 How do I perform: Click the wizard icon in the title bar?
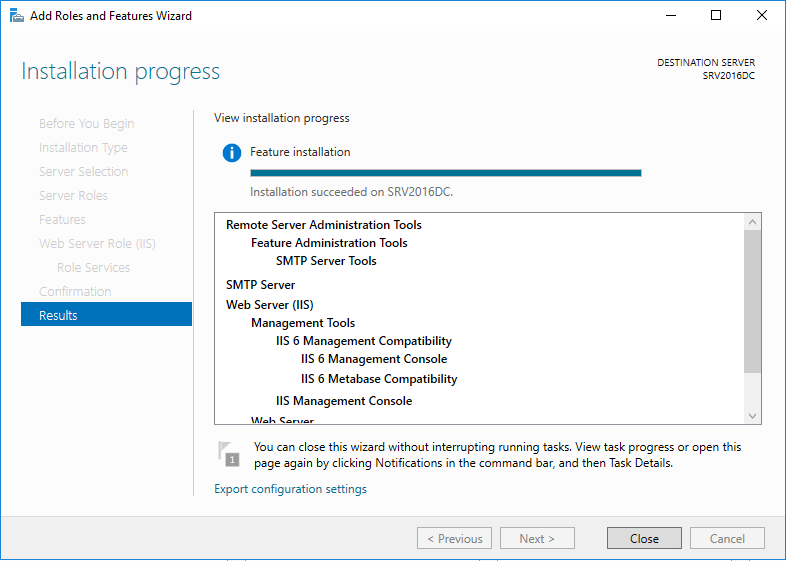(16, 16)
